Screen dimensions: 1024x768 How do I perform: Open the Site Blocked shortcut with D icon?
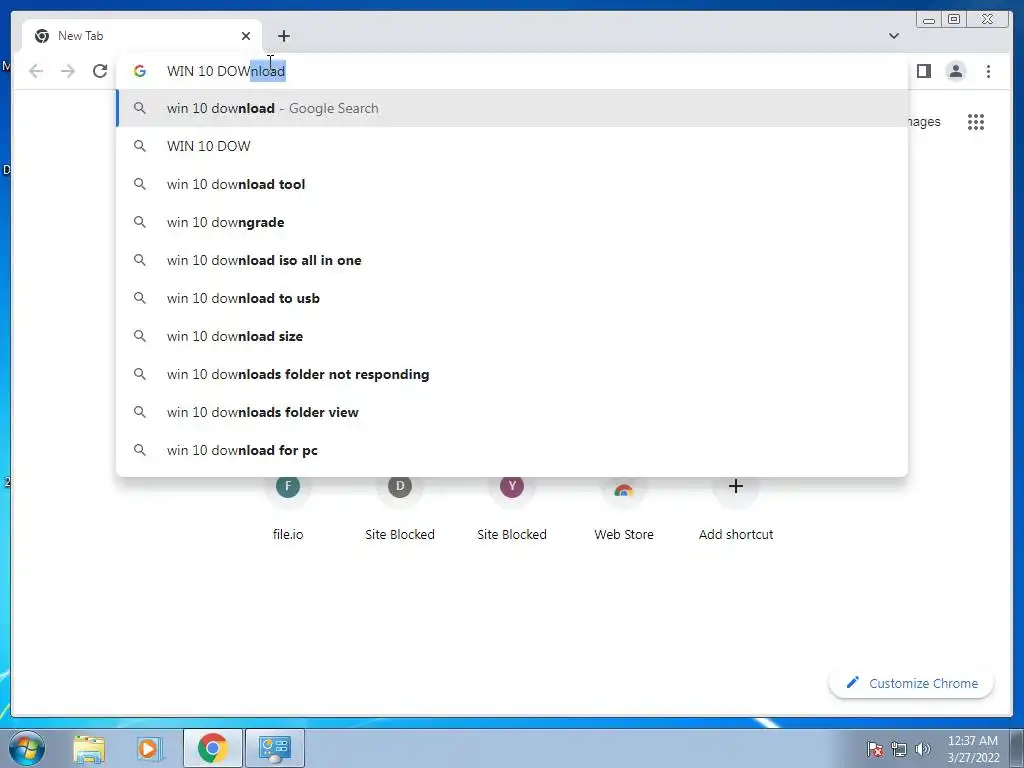click(400, 508)
